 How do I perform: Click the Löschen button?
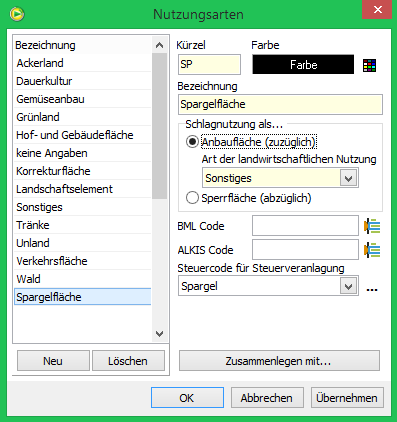[128, 361]
